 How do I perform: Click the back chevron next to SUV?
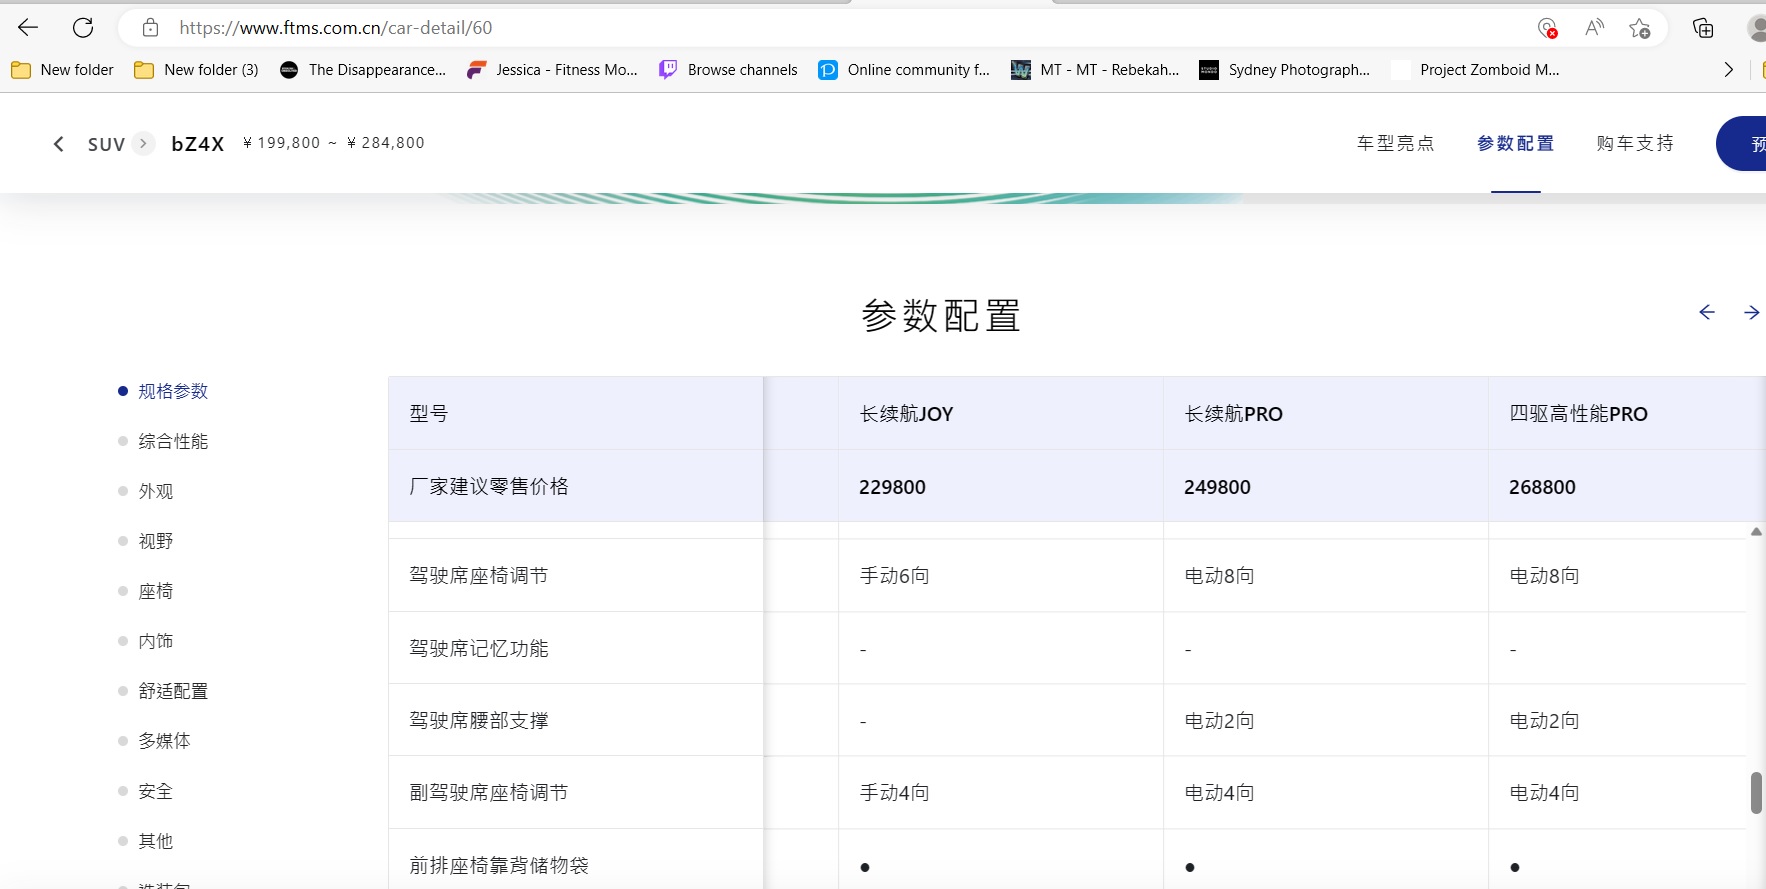click(59, 144)
